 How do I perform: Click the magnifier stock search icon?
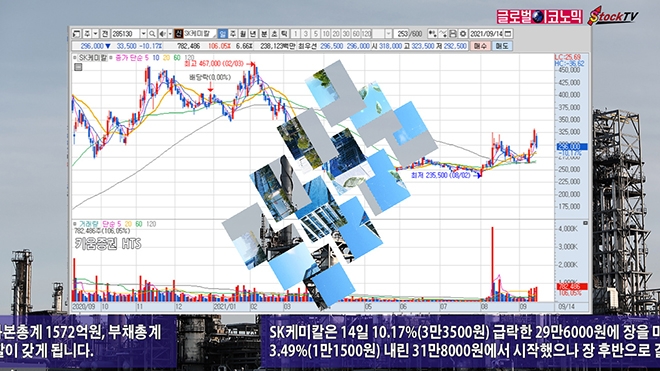pos(152,34)
